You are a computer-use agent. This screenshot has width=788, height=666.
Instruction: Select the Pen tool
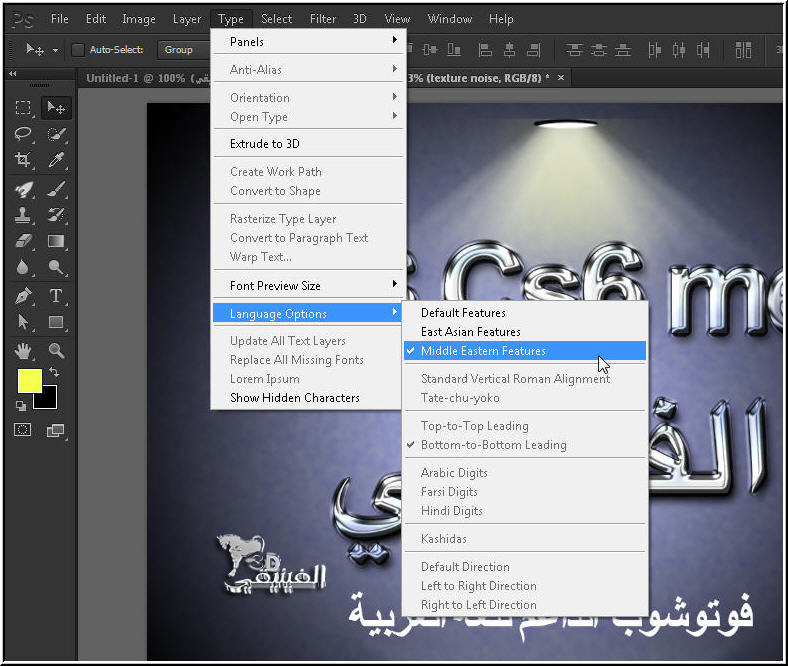point(24,295)
